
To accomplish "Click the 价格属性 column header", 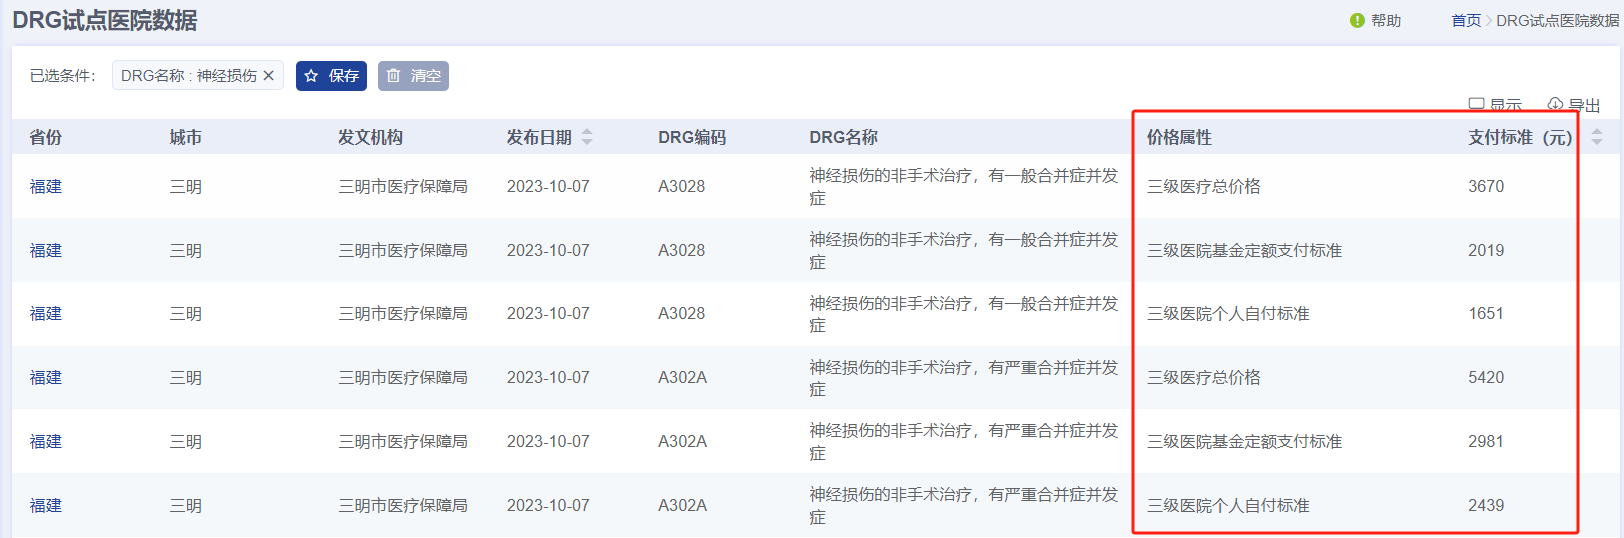I will pyautogui.click(x=1179, y=137).
